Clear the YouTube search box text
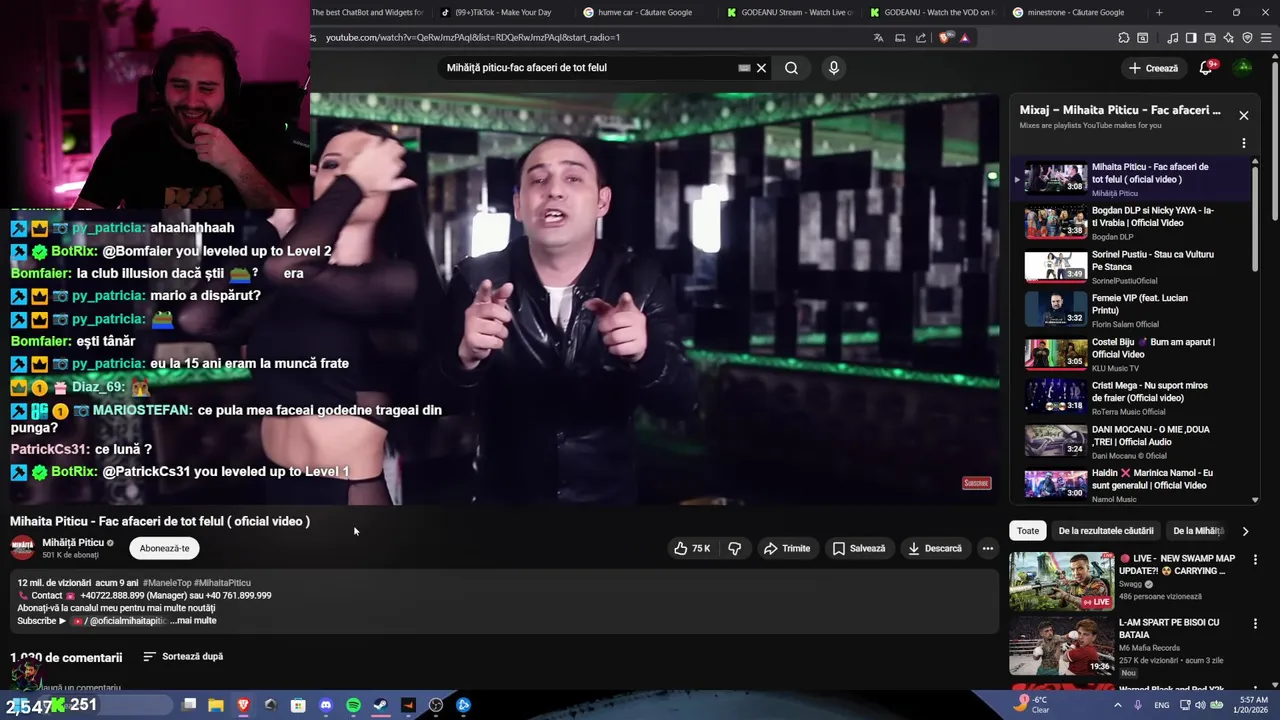This screenshot has width=1280, height=720. click(x=761, y=68)
